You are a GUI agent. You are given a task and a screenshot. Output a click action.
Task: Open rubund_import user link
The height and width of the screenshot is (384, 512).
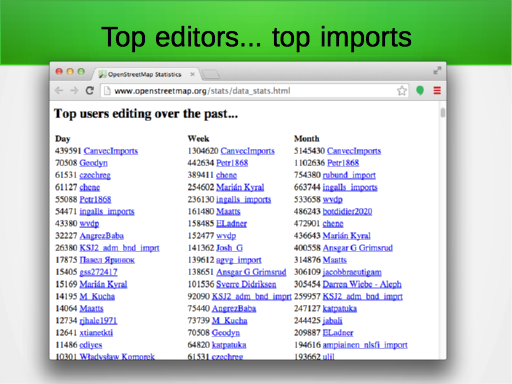[349, 175]
